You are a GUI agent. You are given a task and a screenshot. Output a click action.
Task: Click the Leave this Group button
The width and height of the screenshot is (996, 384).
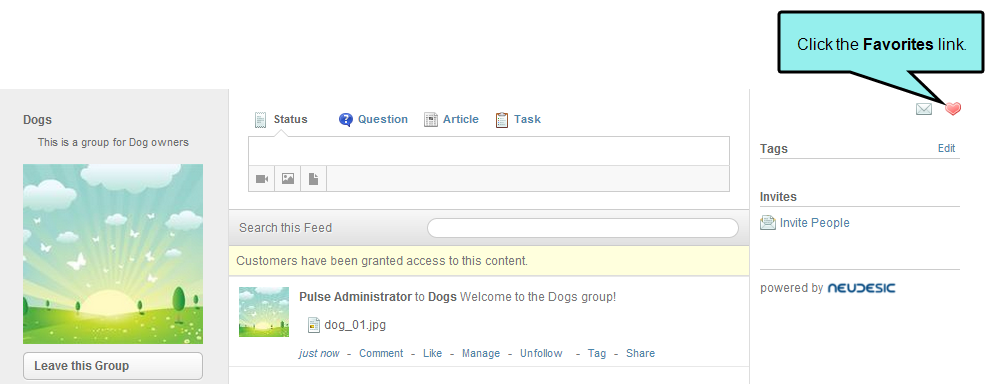pos(113,366)
